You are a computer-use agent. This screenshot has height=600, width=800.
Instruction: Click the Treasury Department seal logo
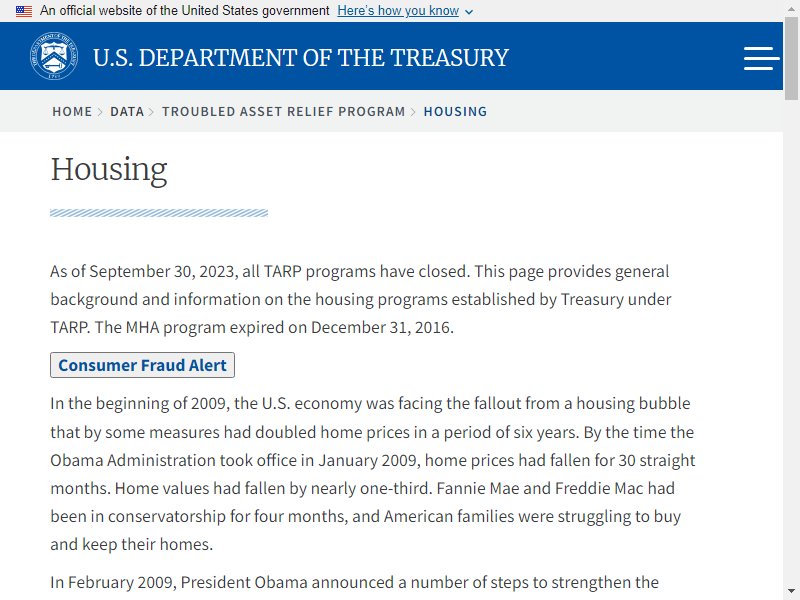[54, 56]
